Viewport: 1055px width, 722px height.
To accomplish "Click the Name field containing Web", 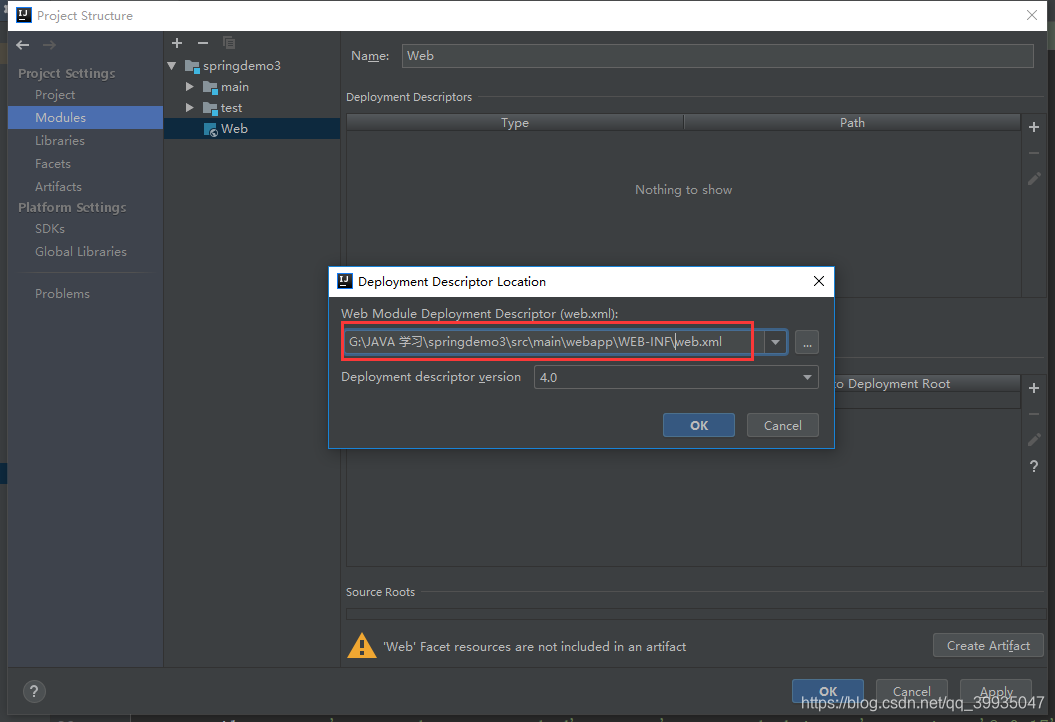I will 717,56.
